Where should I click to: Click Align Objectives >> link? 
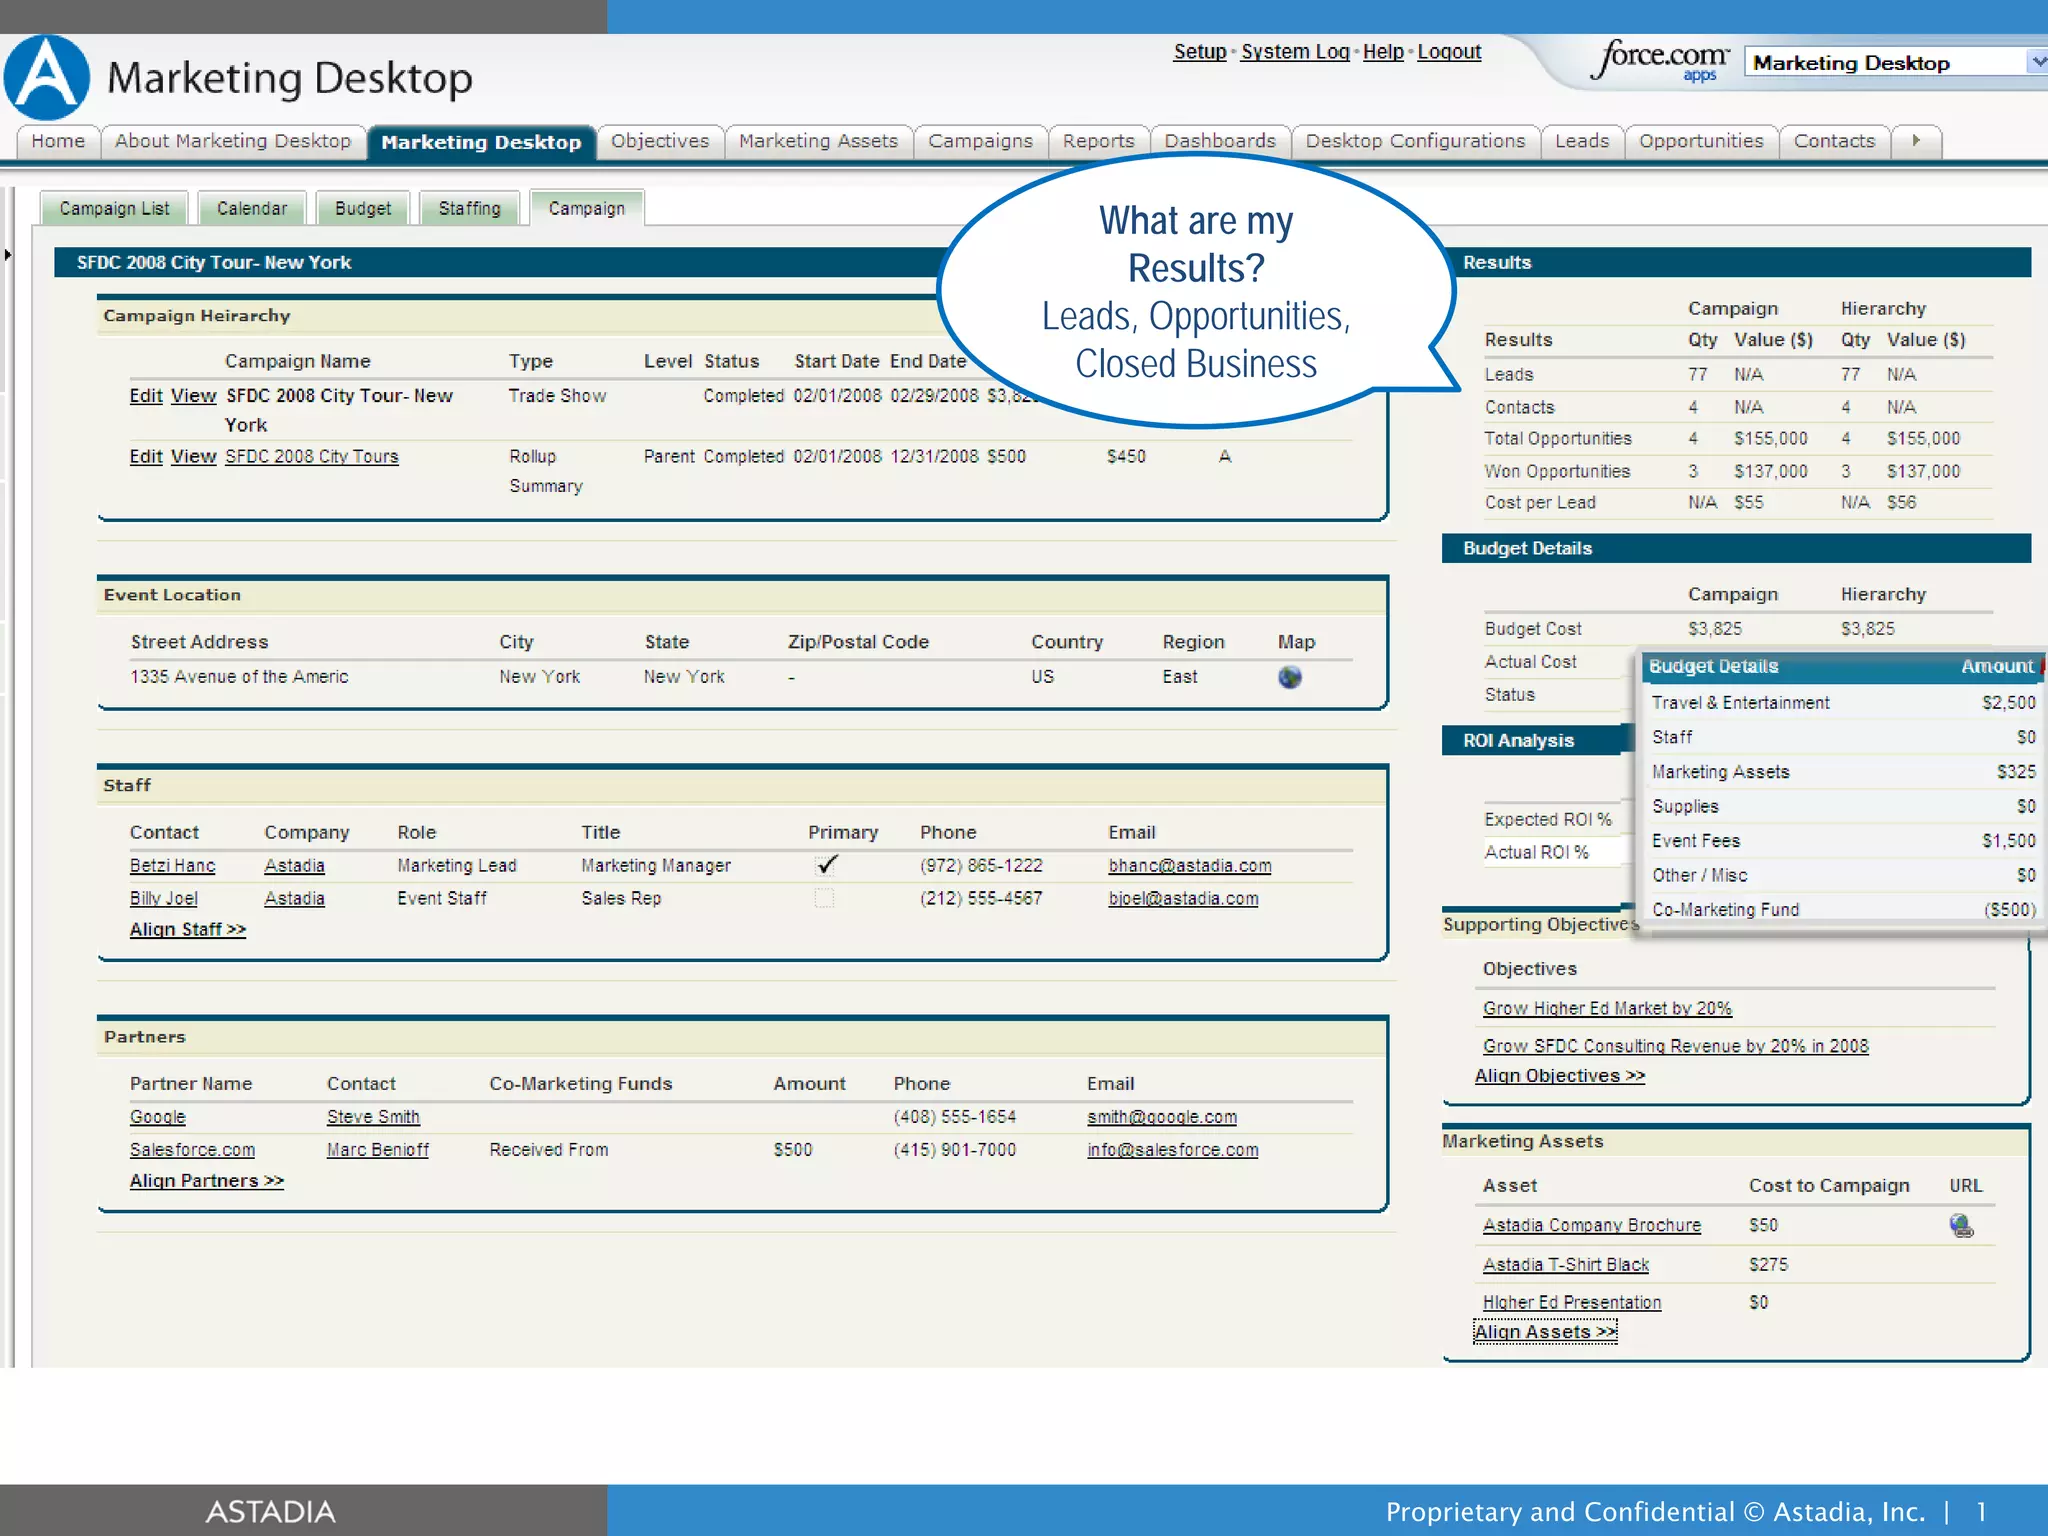click(1560, 1076)
